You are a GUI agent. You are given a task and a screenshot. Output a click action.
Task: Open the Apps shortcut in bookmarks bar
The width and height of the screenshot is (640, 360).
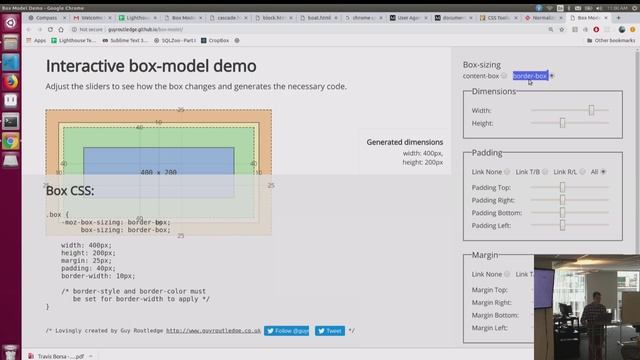36,40
